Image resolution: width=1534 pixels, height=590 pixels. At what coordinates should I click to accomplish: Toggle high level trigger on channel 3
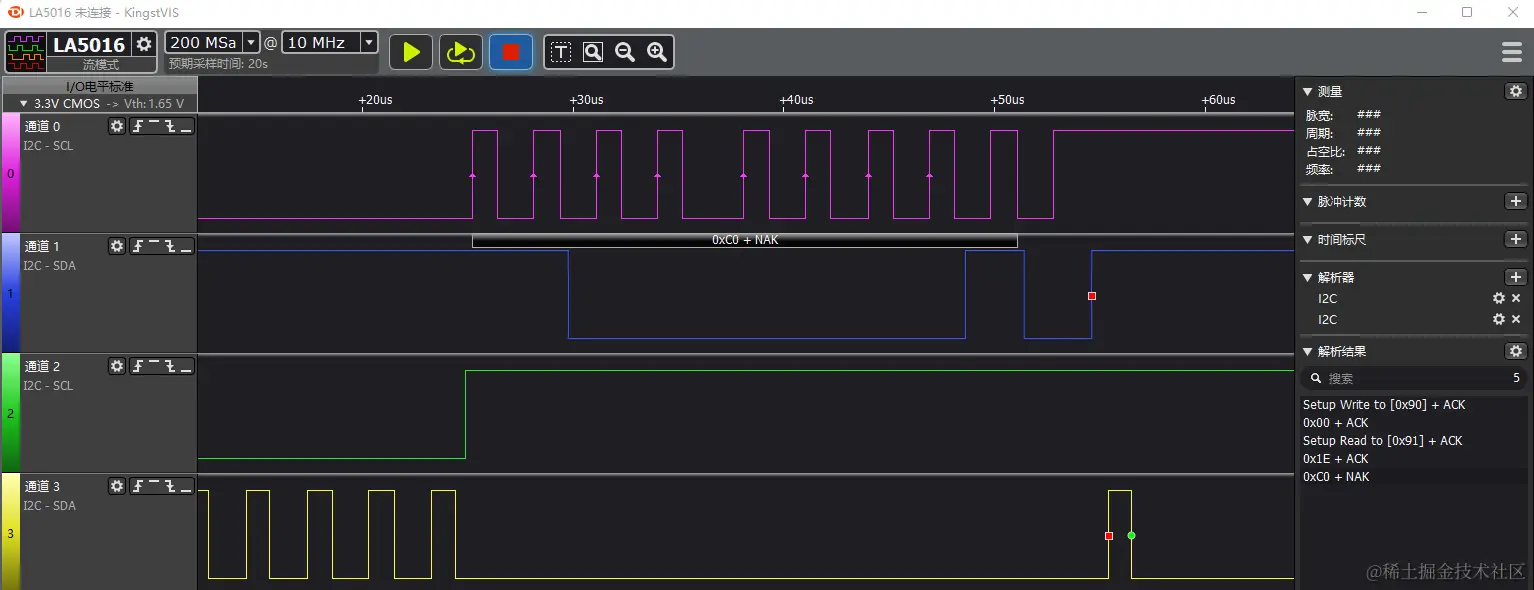point(154,486)
